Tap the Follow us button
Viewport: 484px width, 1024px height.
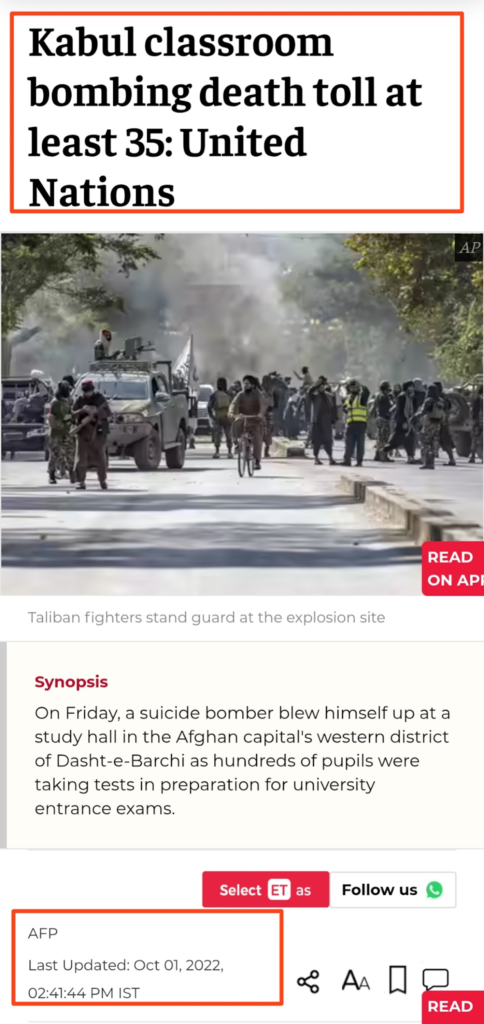tap(393, 889)
